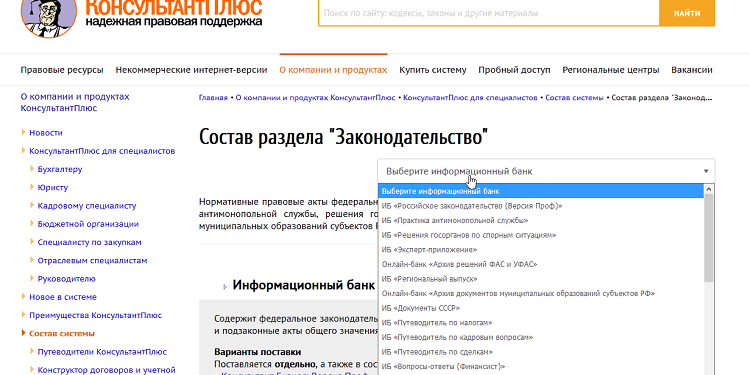Open Юристу sidebar link

53,188
